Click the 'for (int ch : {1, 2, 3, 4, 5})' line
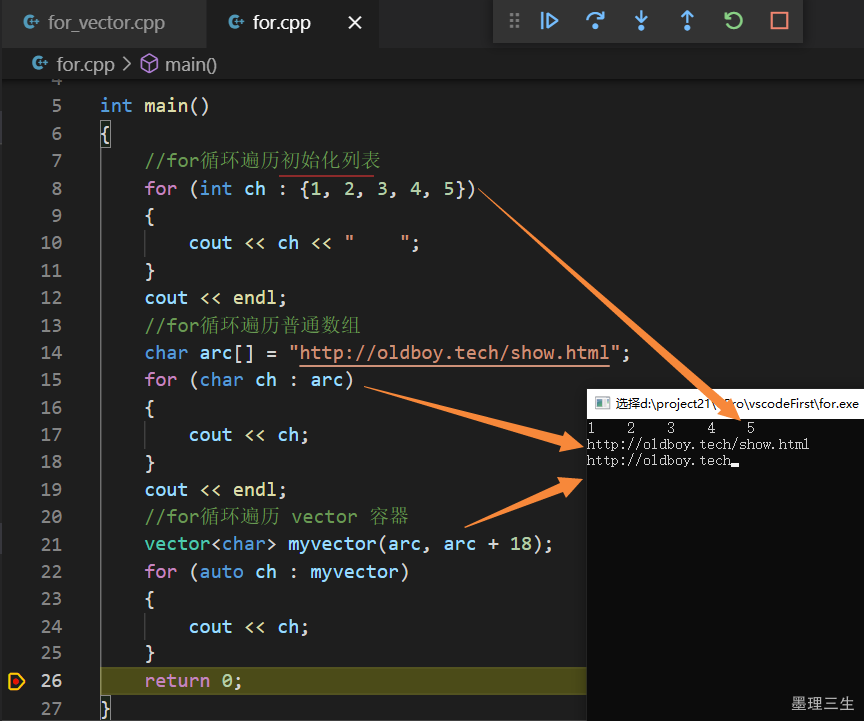The image size is (864, 721). pyautogui.click(x=310, y=189)
